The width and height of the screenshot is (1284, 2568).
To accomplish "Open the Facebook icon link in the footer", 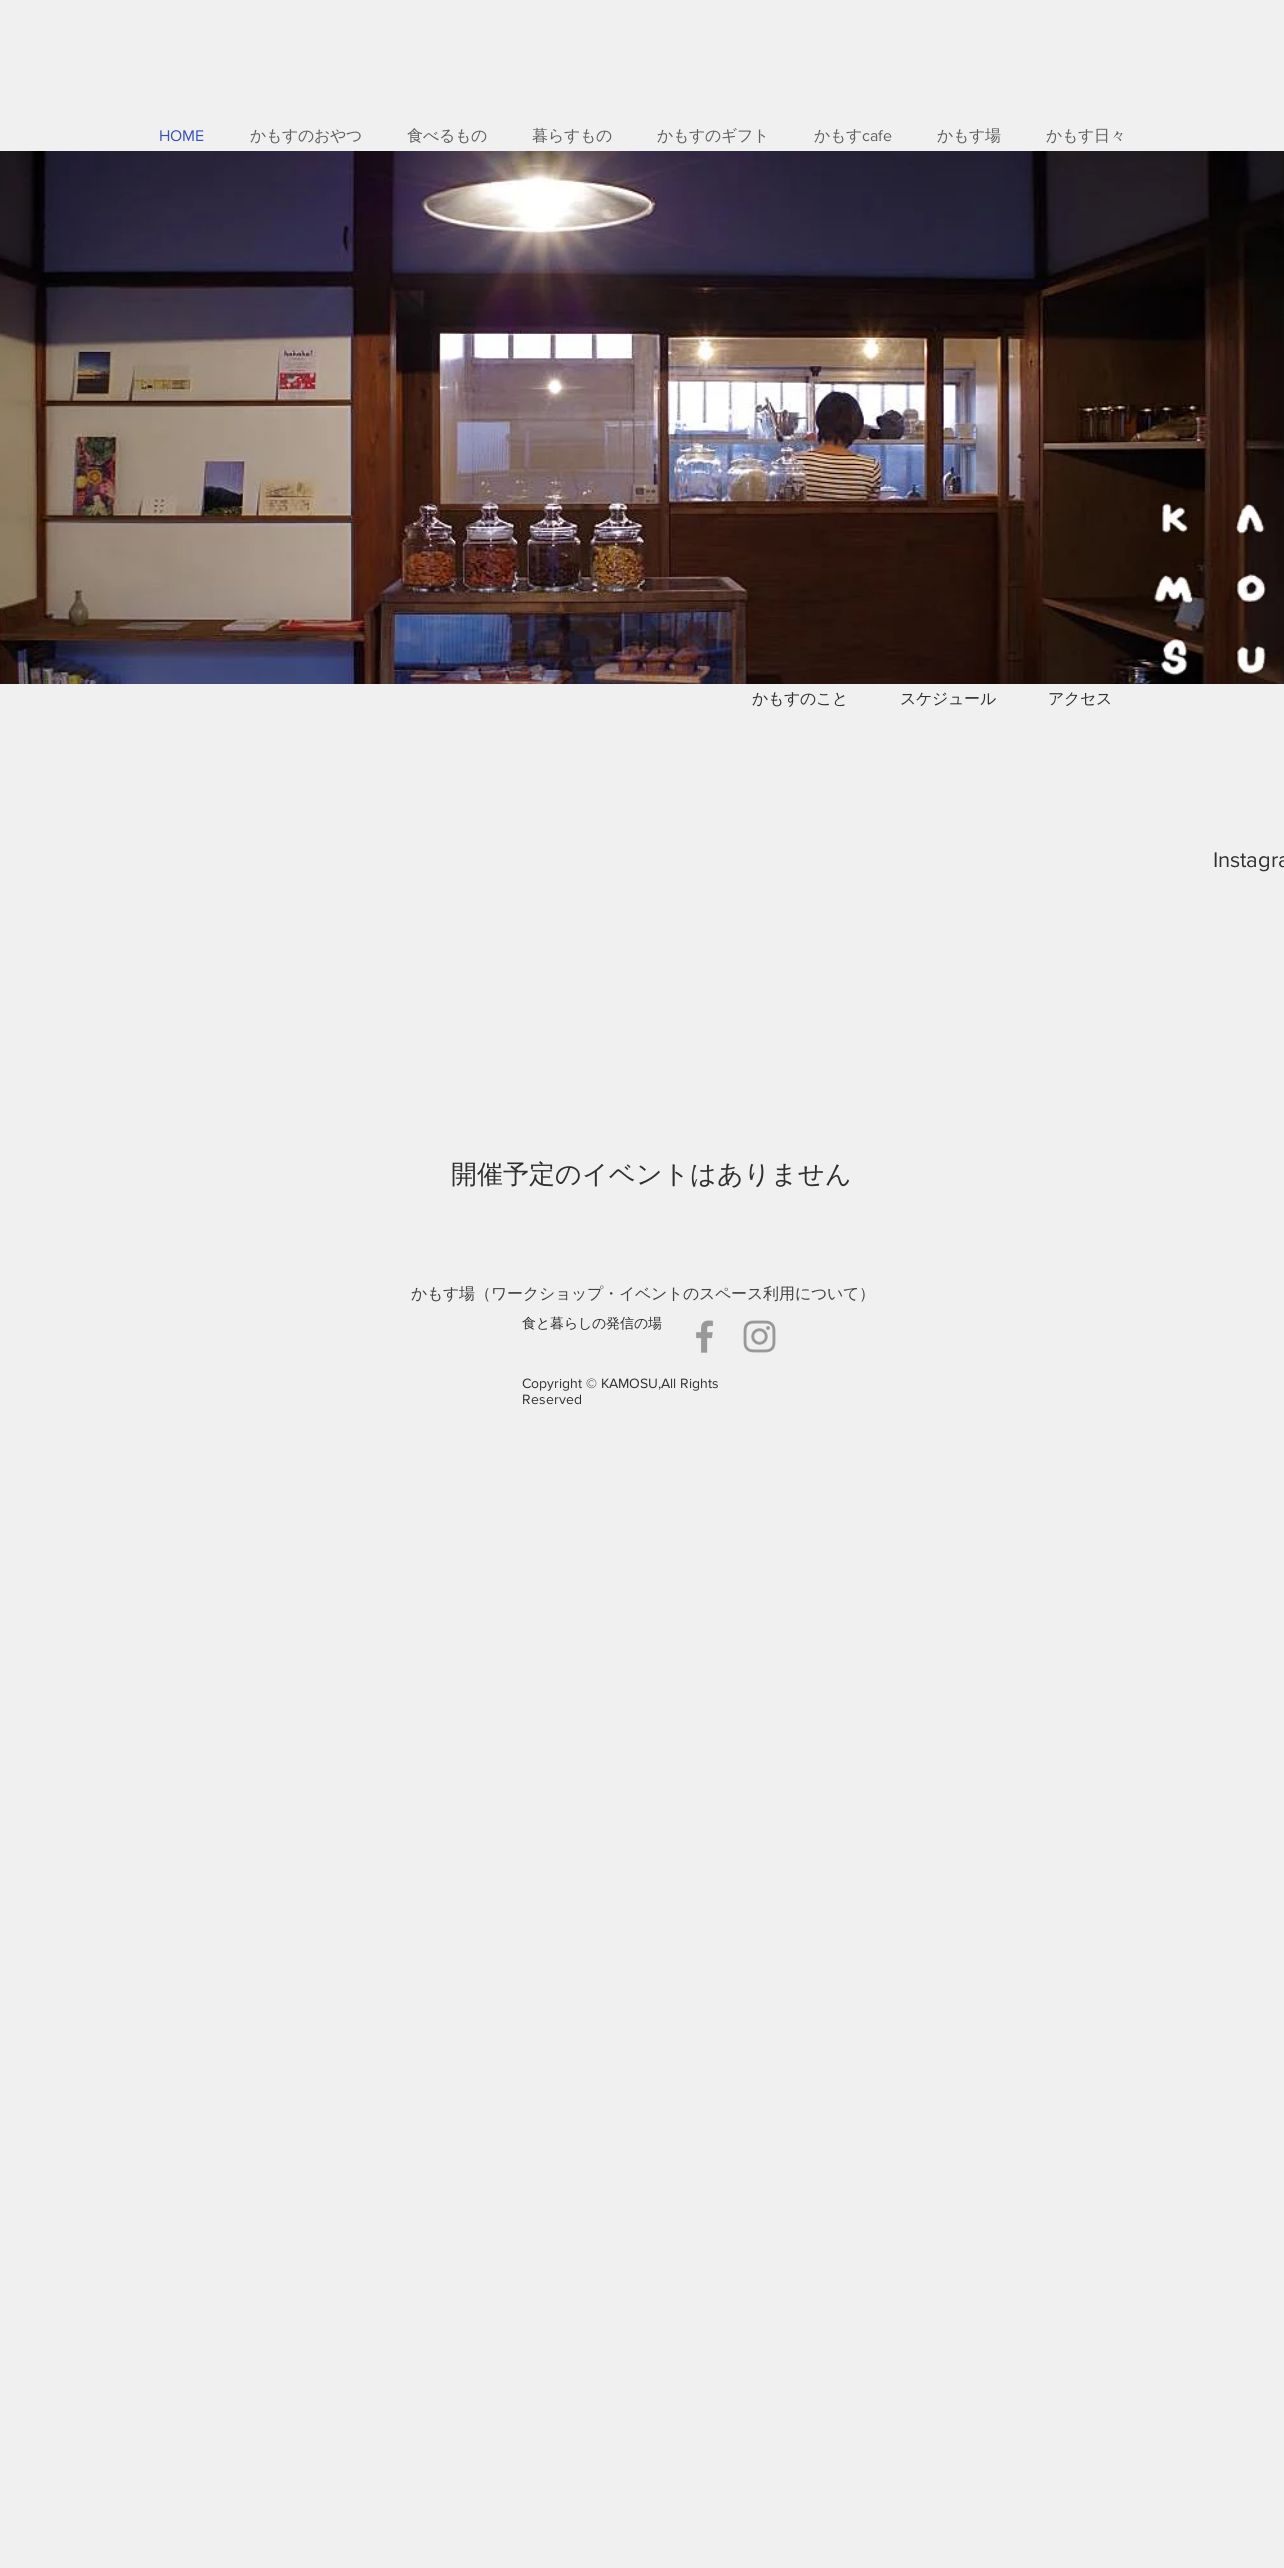I will (705, 1336).
